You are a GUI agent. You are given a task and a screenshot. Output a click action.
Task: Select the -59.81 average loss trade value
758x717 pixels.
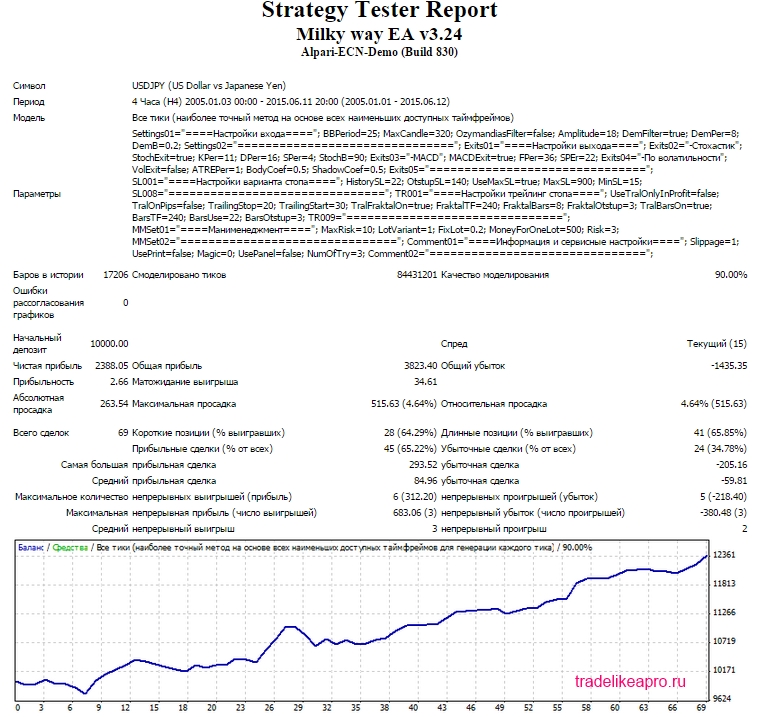tap(734, 481)
